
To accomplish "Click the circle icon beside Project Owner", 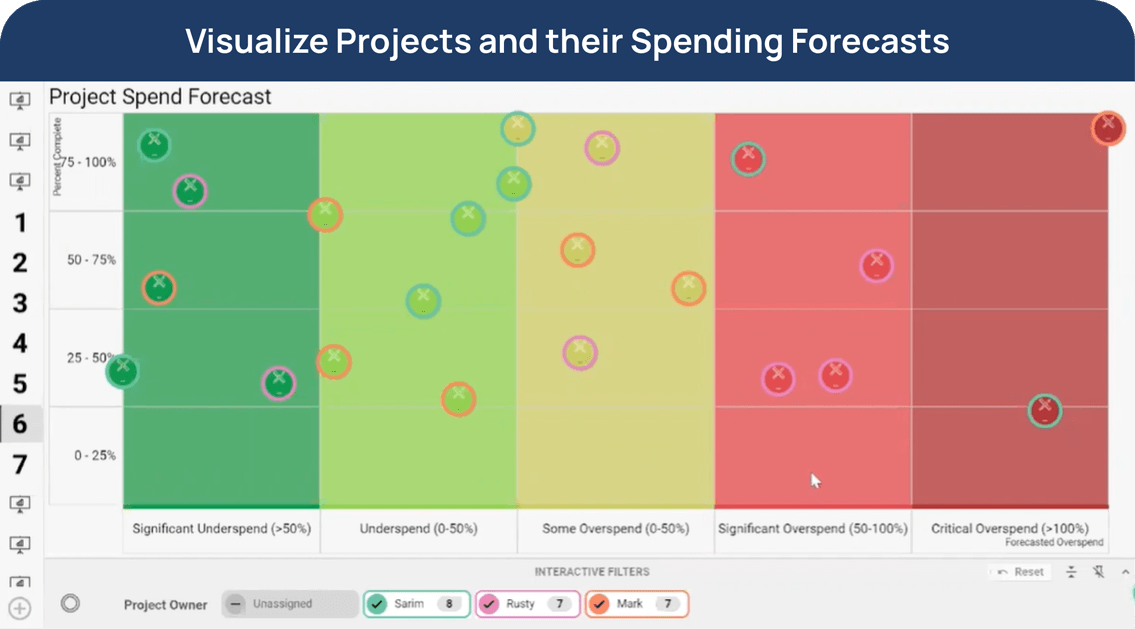I will click(70, 603).
